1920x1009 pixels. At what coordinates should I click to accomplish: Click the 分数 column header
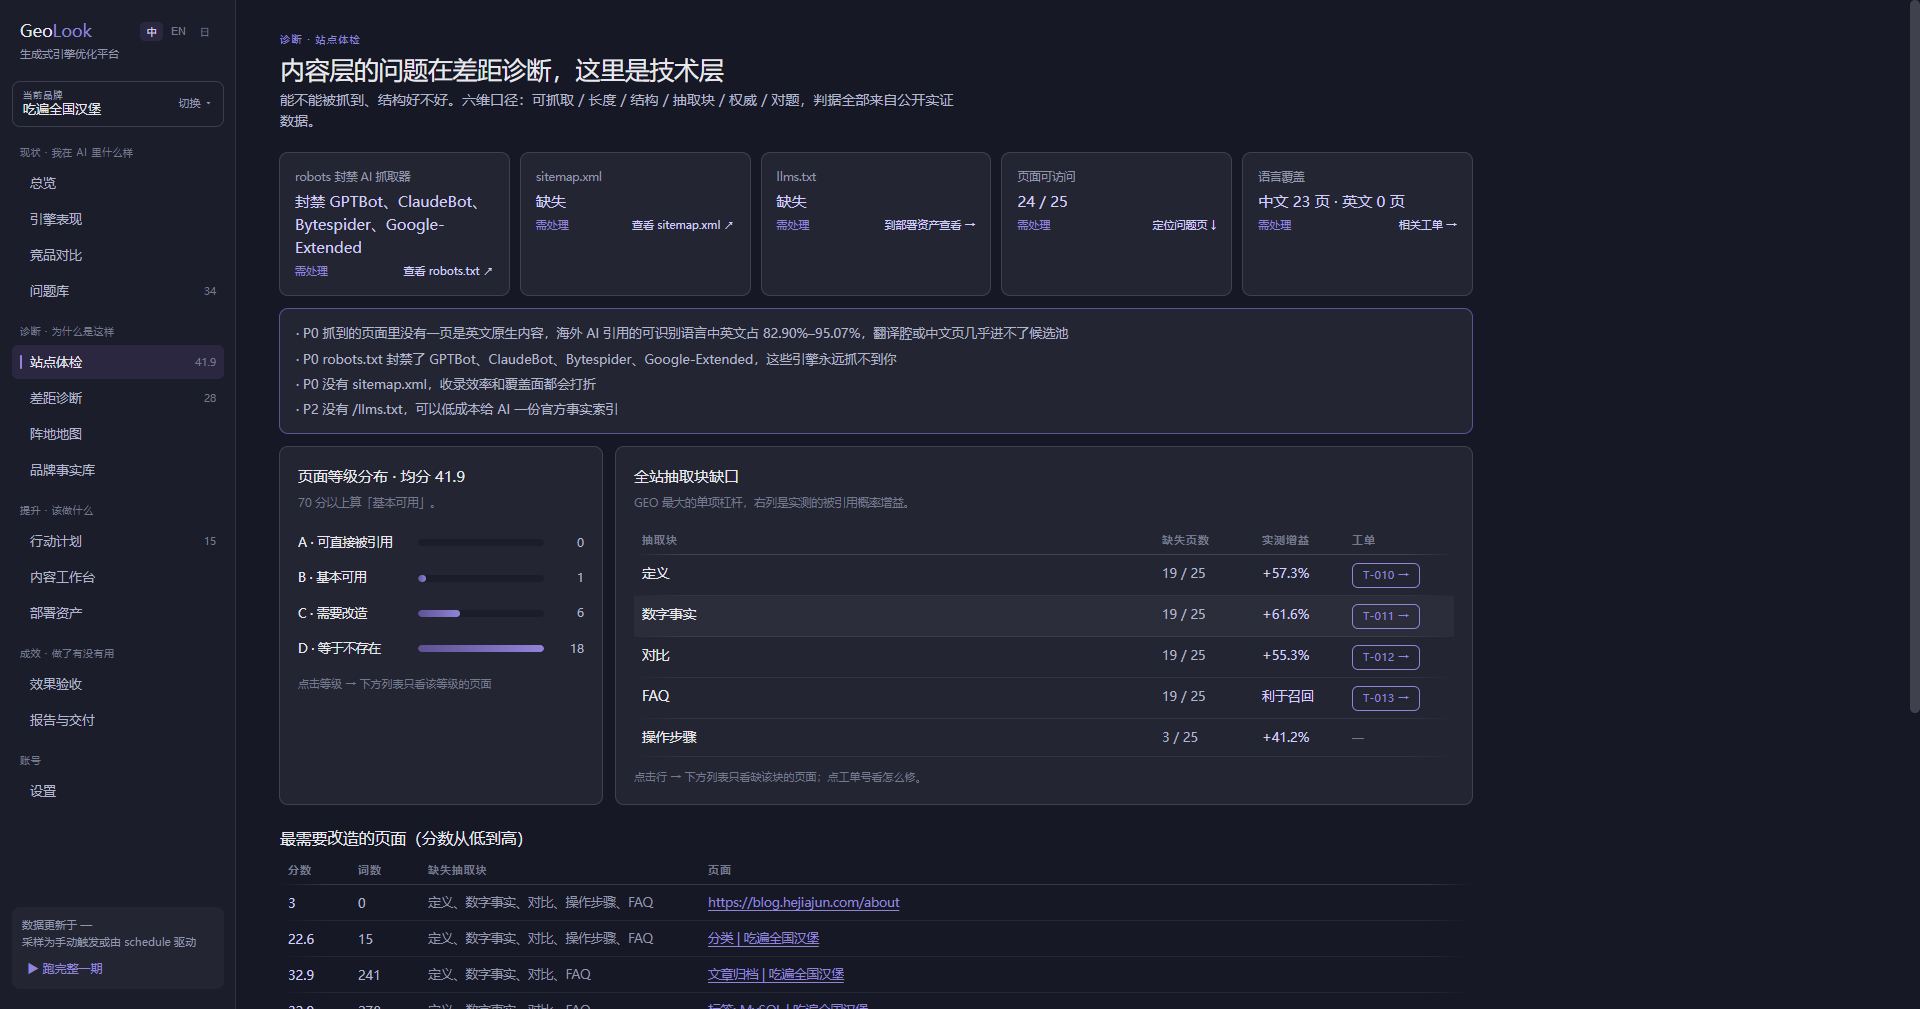pyautogui.click(x=299, y=870)
